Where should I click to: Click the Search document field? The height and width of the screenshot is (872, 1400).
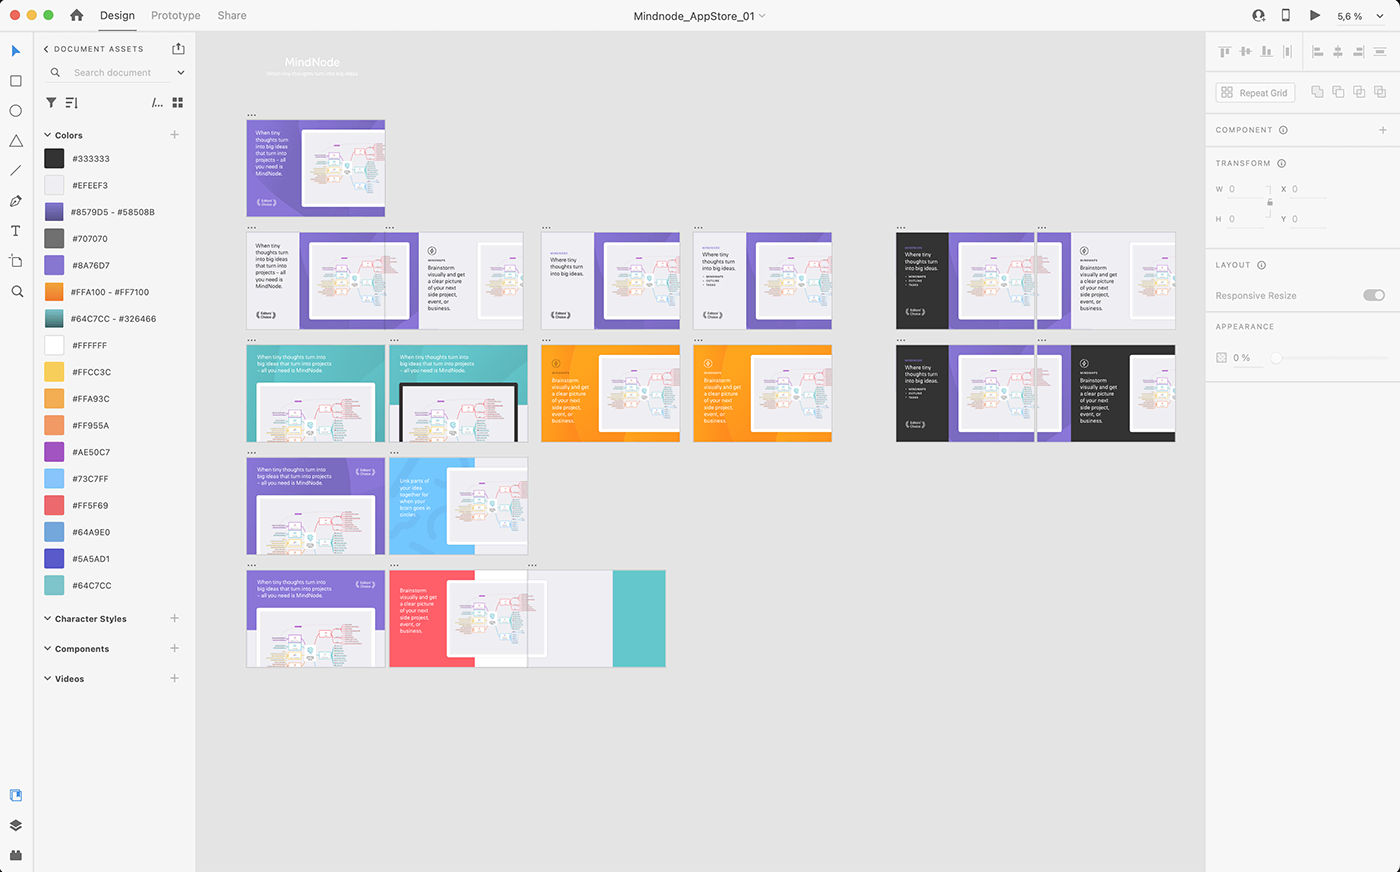(x=113, y=73)
